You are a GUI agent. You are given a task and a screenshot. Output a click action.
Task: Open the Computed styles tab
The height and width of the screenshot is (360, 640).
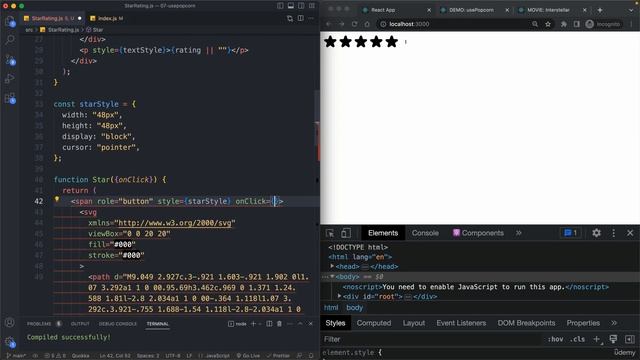tap(373, 323)
